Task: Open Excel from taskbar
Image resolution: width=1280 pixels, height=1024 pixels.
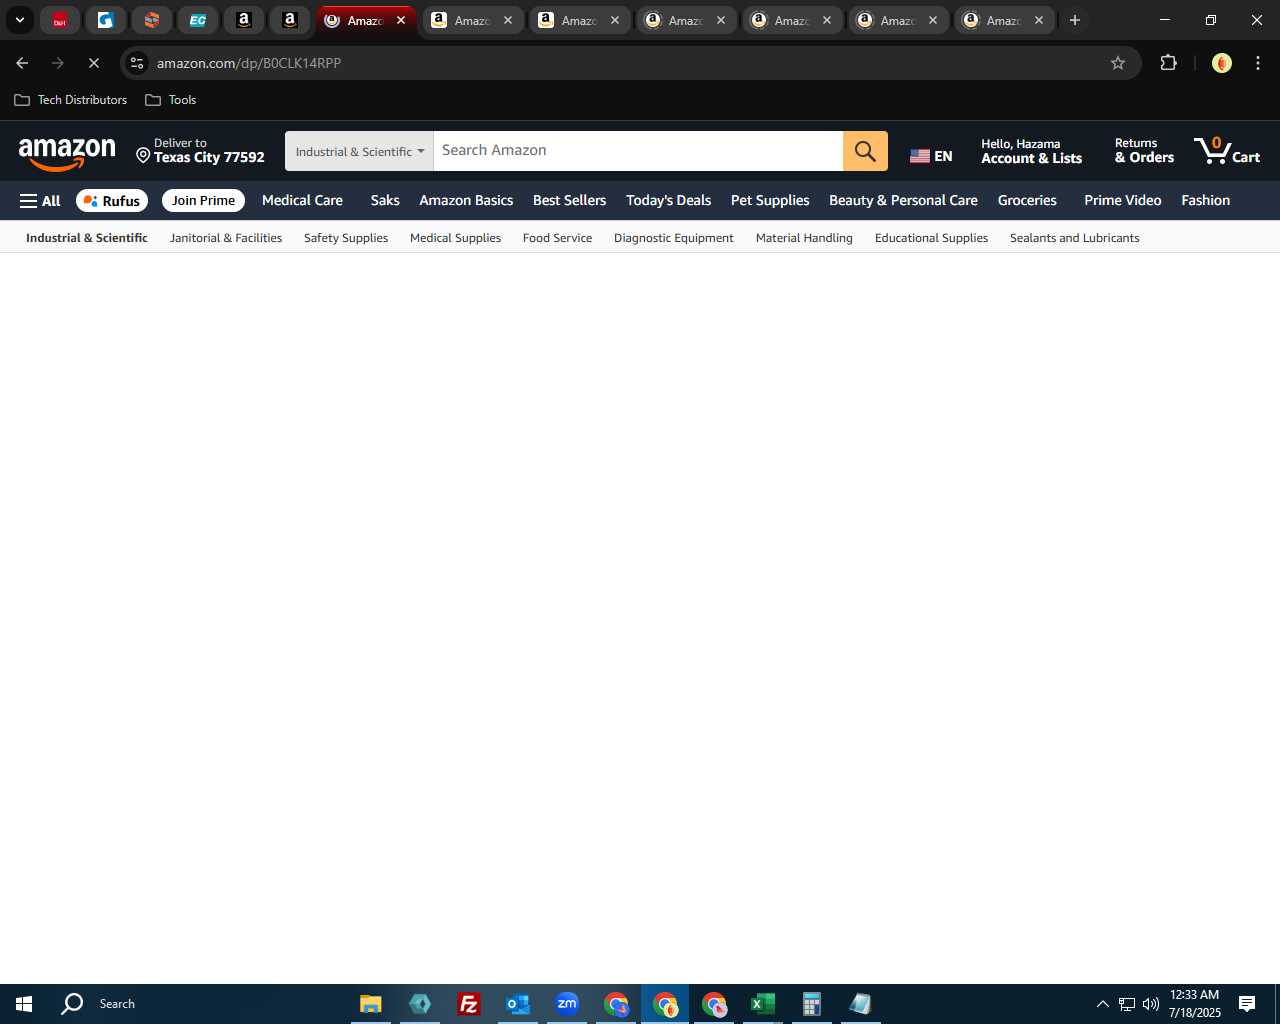Action: (x=763, y=1004)
